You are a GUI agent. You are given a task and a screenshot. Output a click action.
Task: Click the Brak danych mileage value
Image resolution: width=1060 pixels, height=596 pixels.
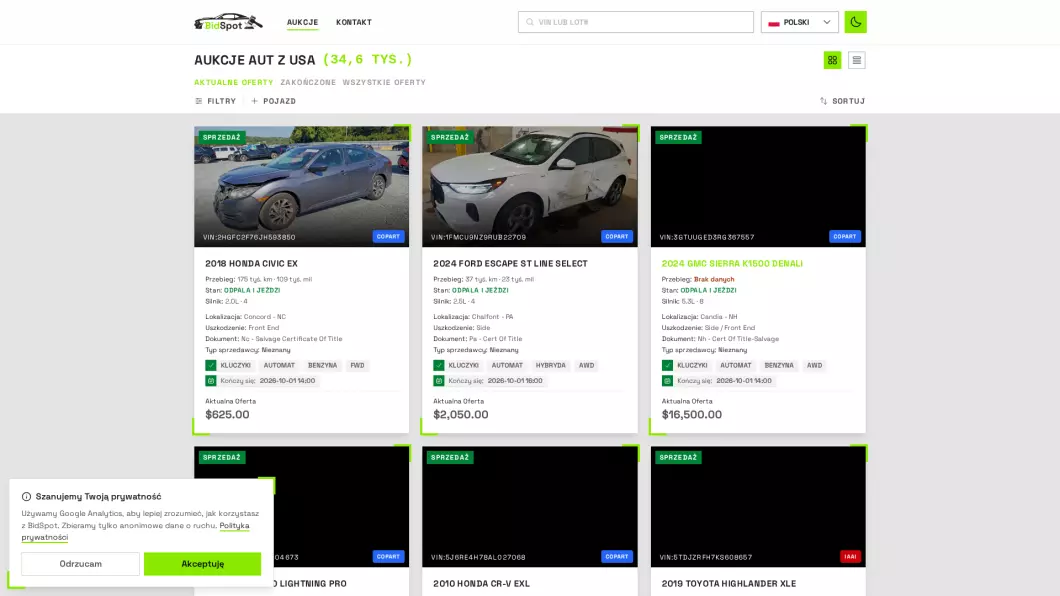pos(714,279)
